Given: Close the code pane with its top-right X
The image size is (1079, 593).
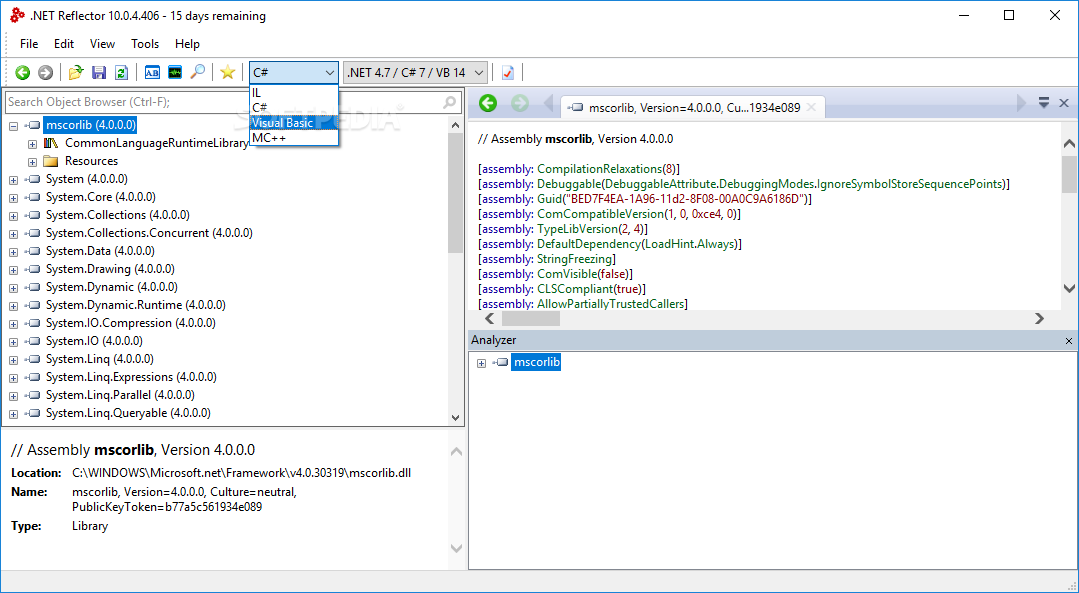Looking at the screenshot, I should coord(1064,103).
